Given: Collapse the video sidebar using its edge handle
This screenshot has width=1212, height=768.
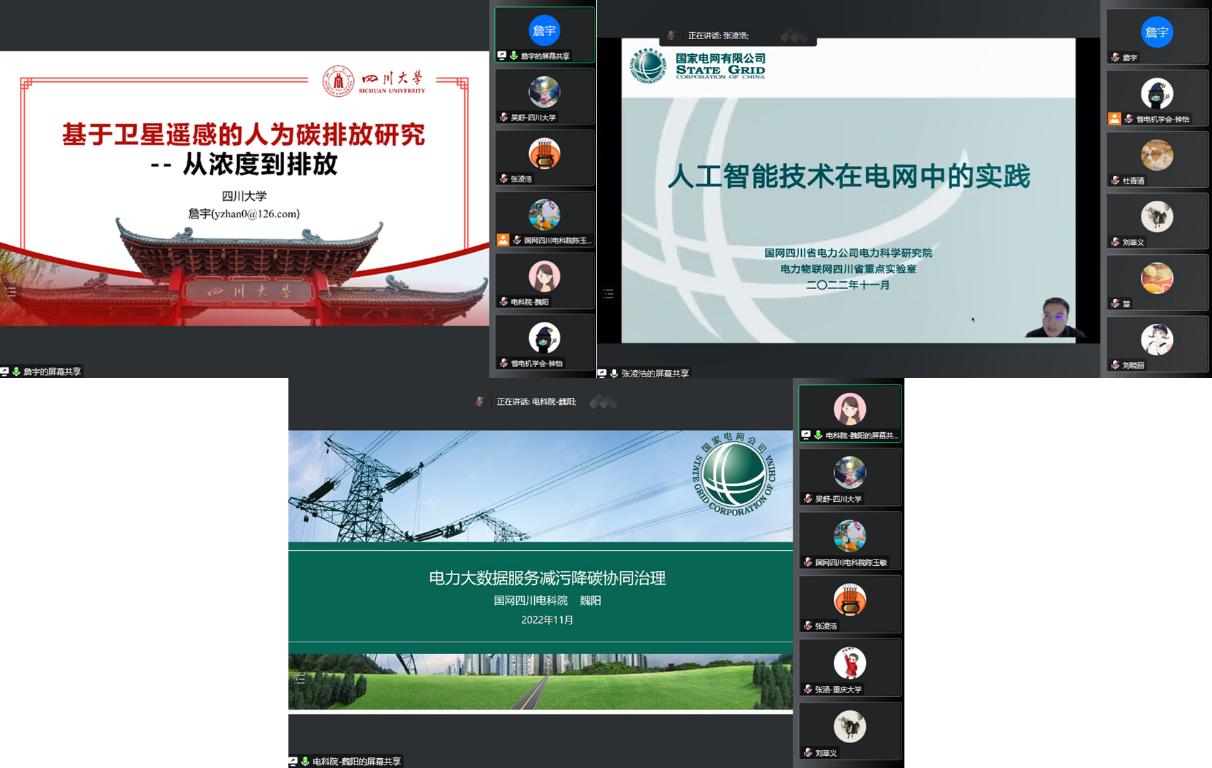Looking at the screenshot, I should [608, 294].
